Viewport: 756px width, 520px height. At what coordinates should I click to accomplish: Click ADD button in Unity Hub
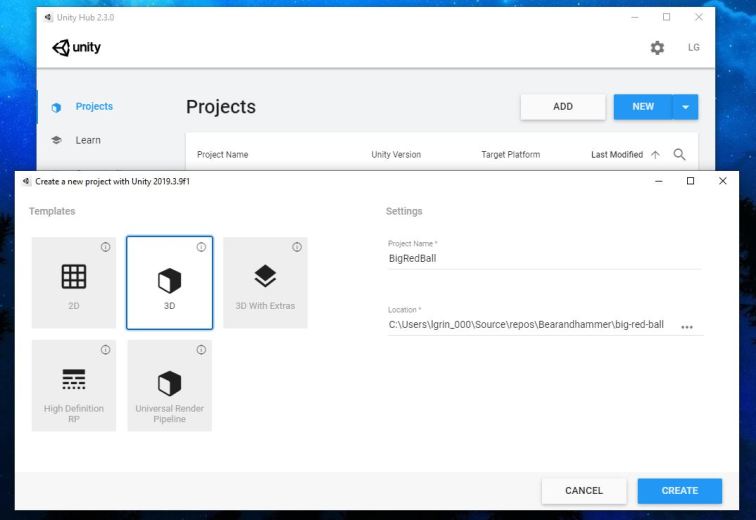coord(563,107)
